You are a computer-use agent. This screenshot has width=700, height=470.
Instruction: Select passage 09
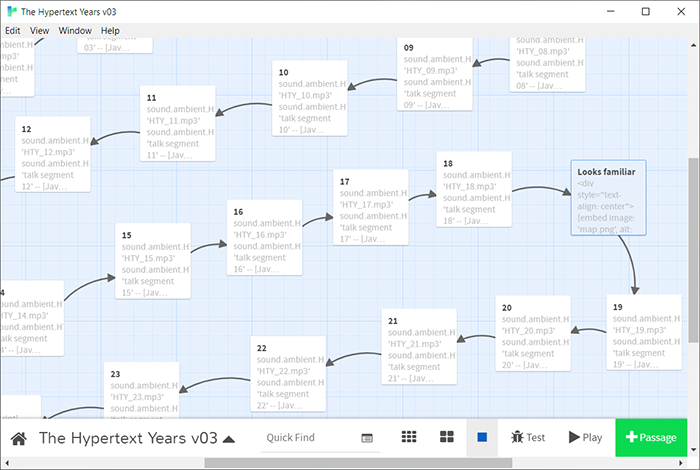(x=434, y=75)
